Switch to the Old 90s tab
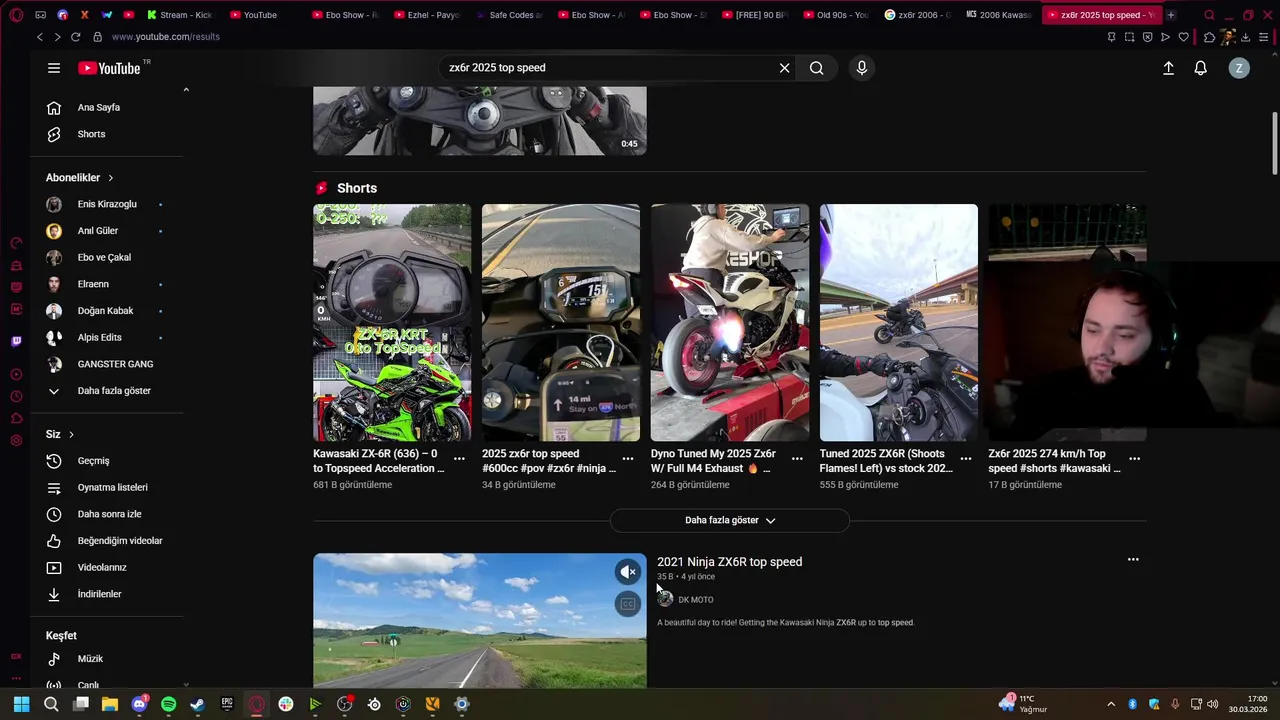Screen dimensions: 1280x720 point(837,15)
